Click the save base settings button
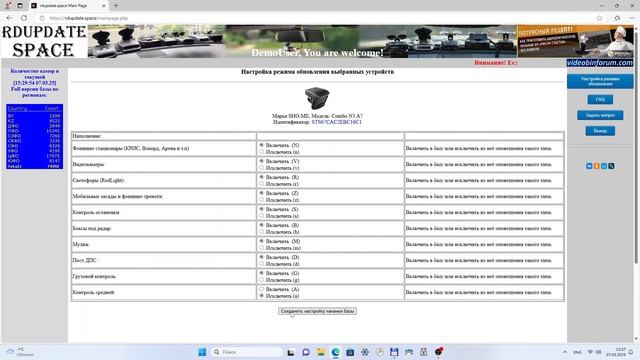Screen dimensions: 640x360 coord(317,311)
